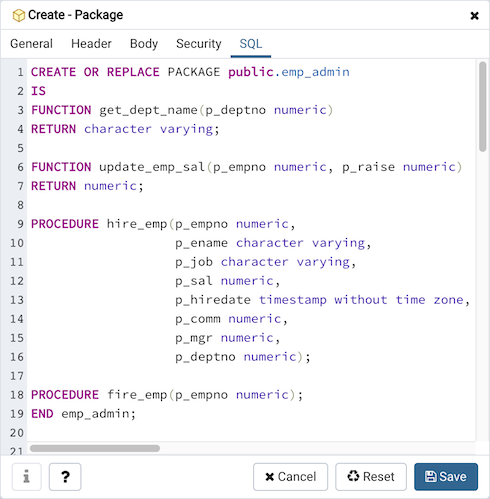
Task: Click 'fire_emp' procedure name on line 18
Action: pos(137,395)
